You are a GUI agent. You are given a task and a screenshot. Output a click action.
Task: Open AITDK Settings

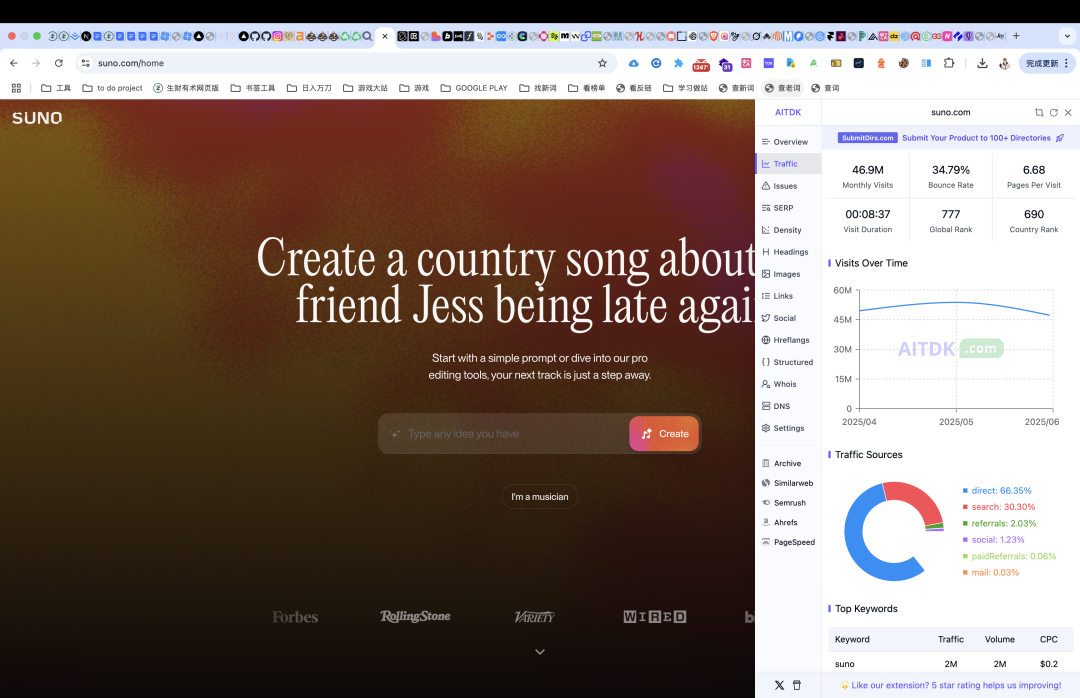pos(785,429)
